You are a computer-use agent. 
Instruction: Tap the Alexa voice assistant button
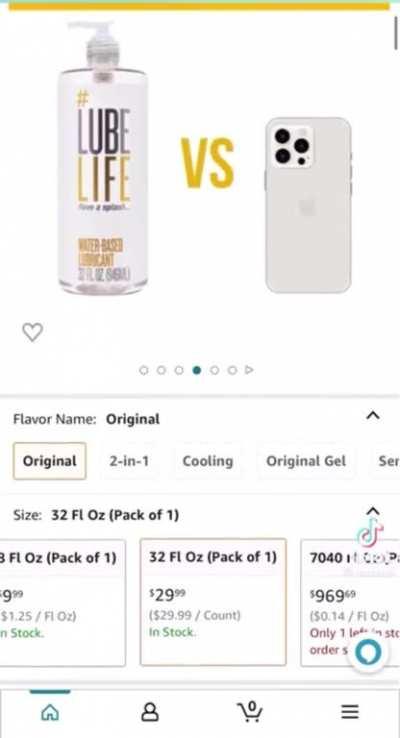tap(368, 653)
